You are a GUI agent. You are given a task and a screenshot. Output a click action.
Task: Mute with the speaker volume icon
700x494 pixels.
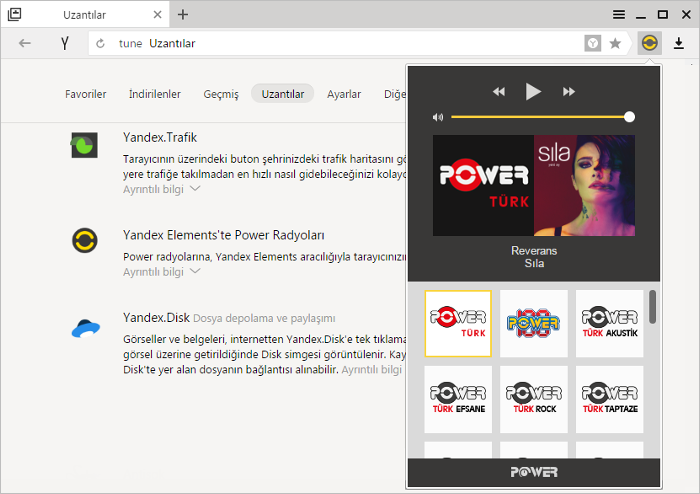pos(438,117)
